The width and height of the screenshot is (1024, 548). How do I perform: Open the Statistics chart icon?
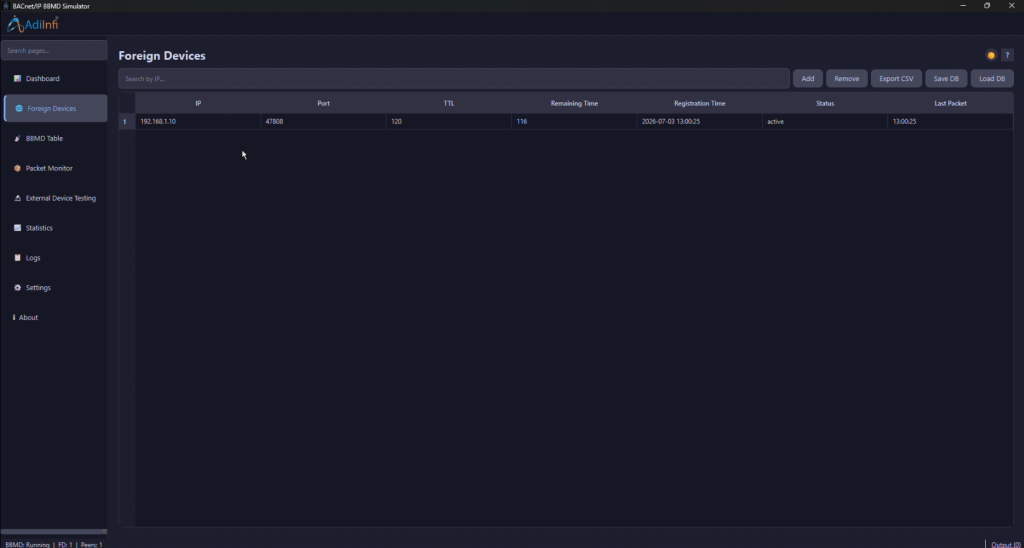pyautogui.click(x=18, y=228)
